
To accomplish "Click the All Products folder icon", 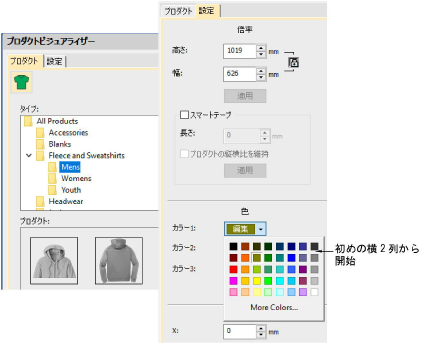I will click(x=28, y=121).
